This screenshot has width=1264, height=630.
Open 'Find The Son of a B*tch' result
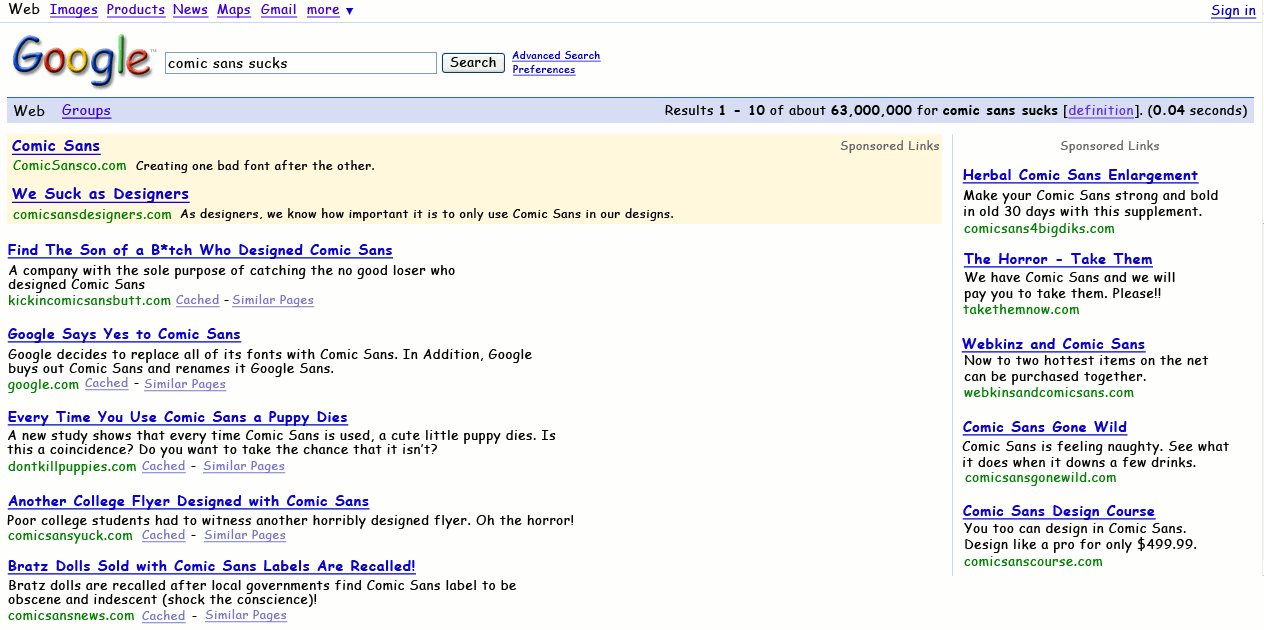[x=200, y=250]
